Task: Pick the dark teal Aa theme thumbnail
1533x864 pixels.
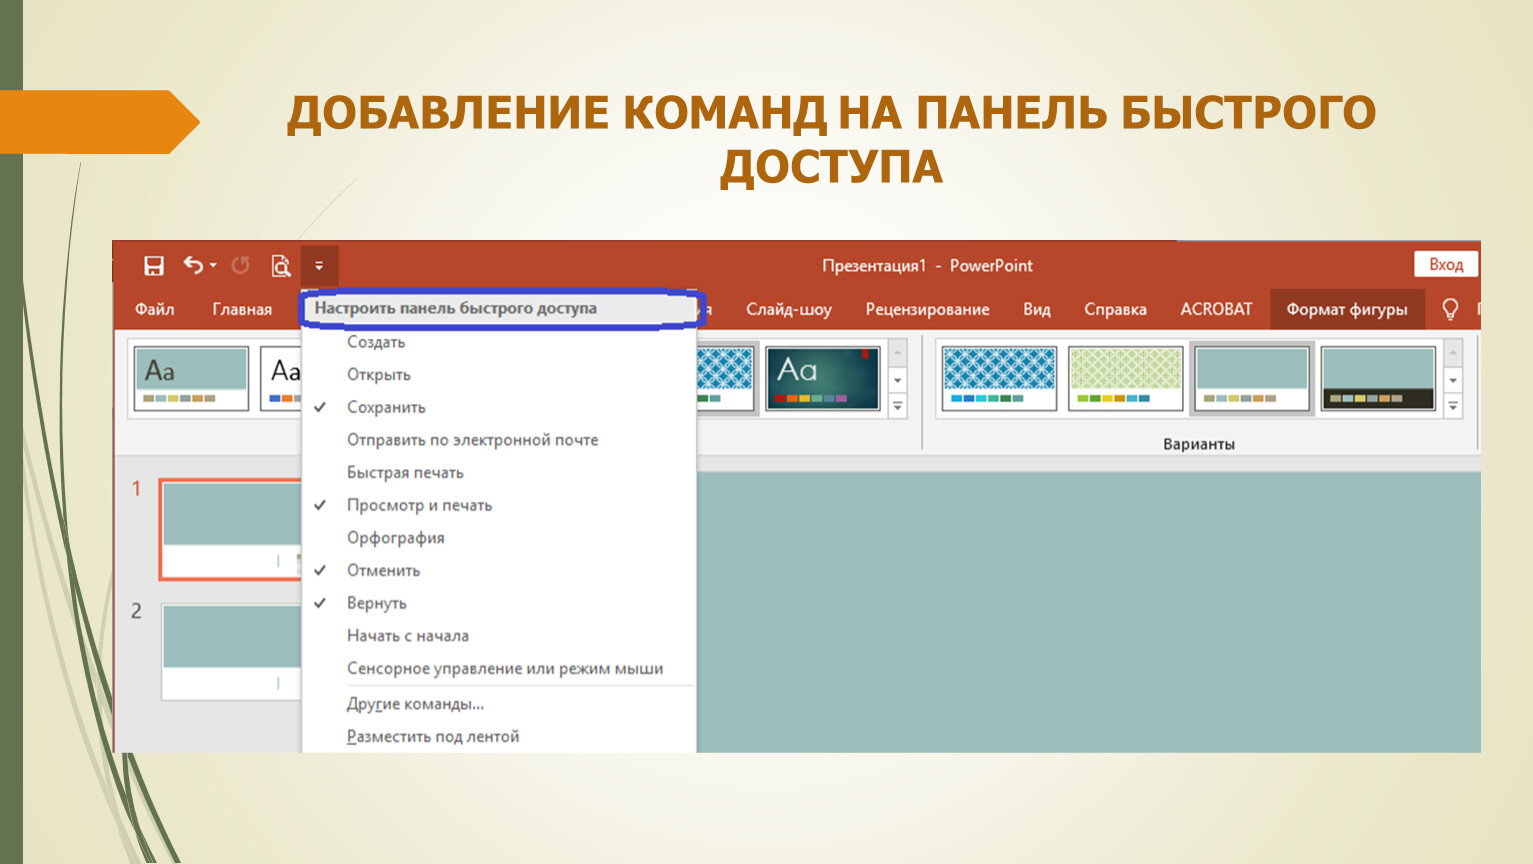Action: click(x=822, y=378)
